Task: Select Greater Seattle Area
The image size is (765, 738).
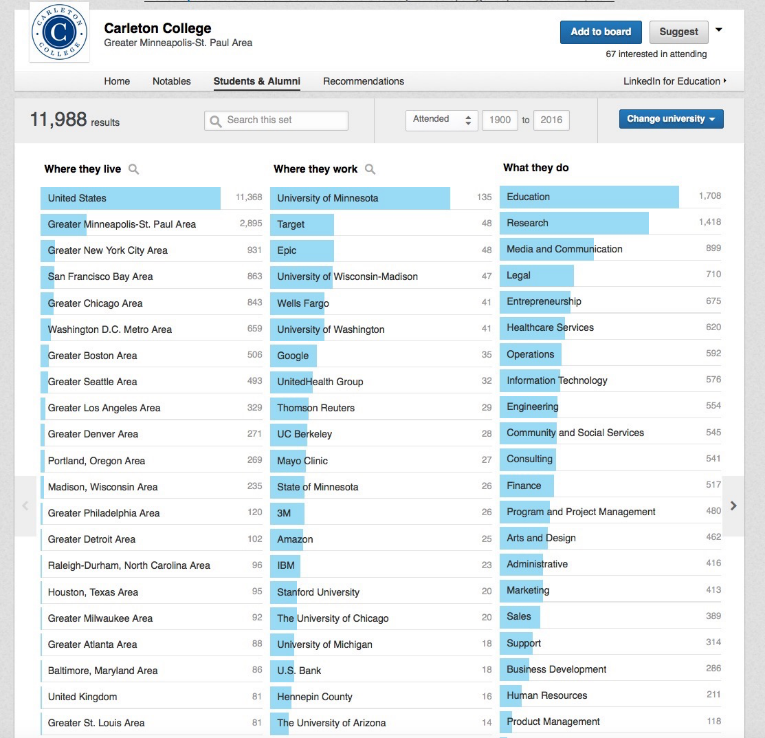Action: 151,381
